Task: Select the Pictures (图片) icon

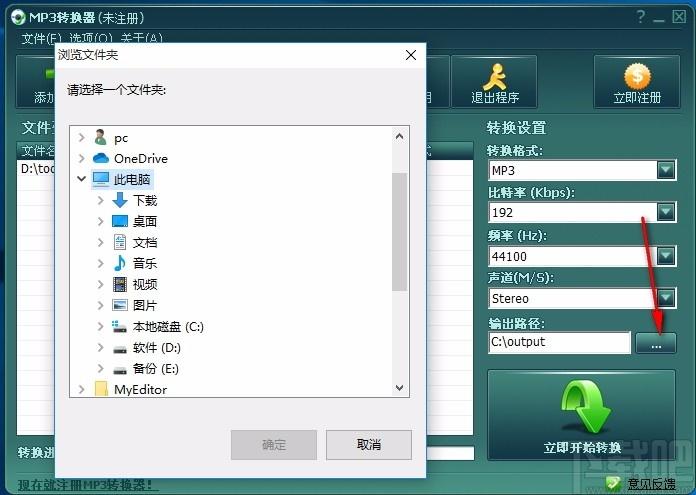Action: coord(120,305)
